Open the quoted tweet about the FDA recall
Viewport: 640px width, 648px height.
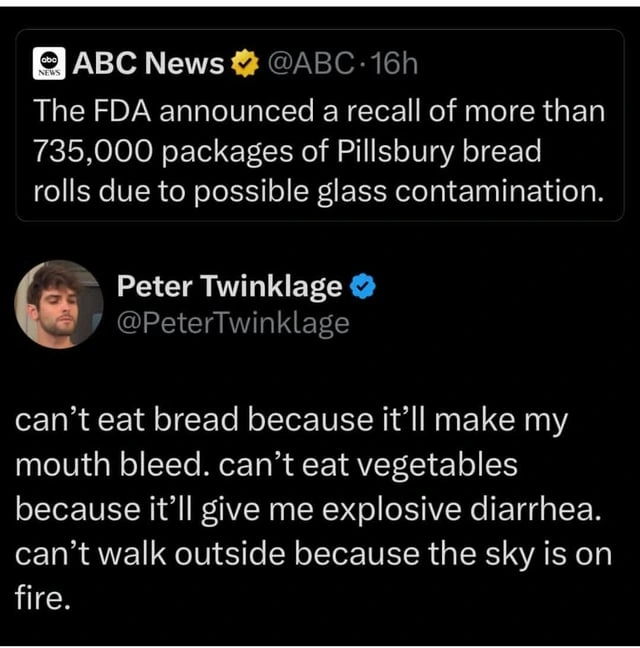[320, 125]
